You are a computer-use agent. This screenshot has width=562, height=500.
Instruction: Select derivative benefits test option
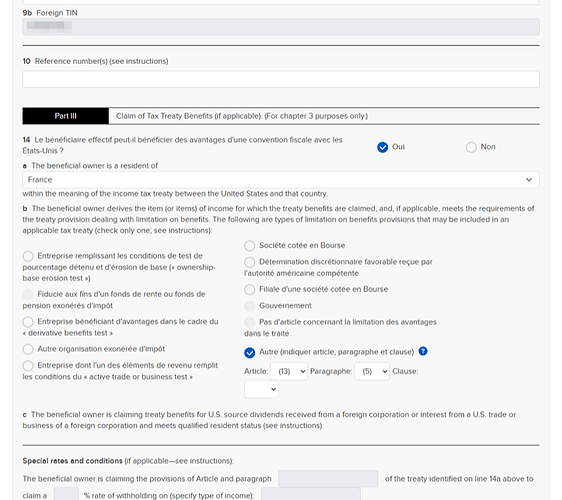(x=28, y=322)
